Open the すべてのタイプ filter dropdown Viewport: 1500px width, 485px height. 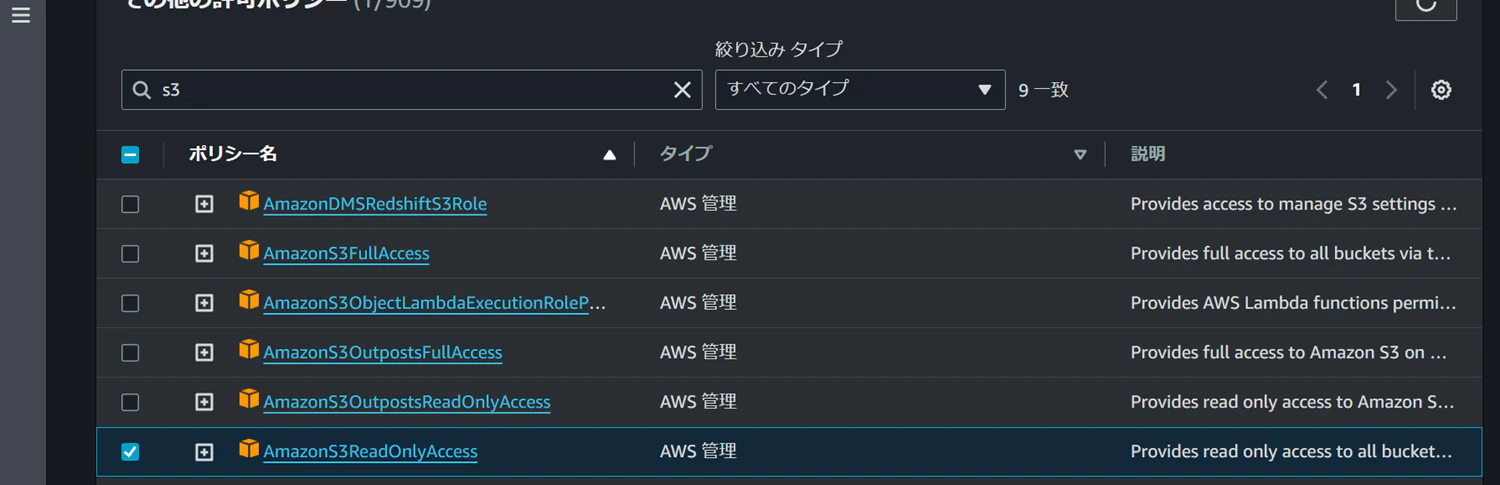tap(860, 89)
